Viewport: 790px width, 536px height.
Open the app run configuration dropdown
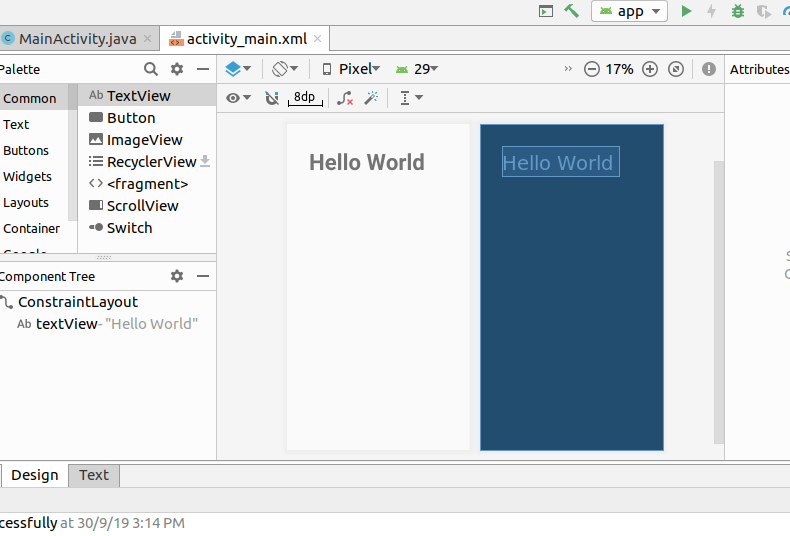[x=629, y=11]
